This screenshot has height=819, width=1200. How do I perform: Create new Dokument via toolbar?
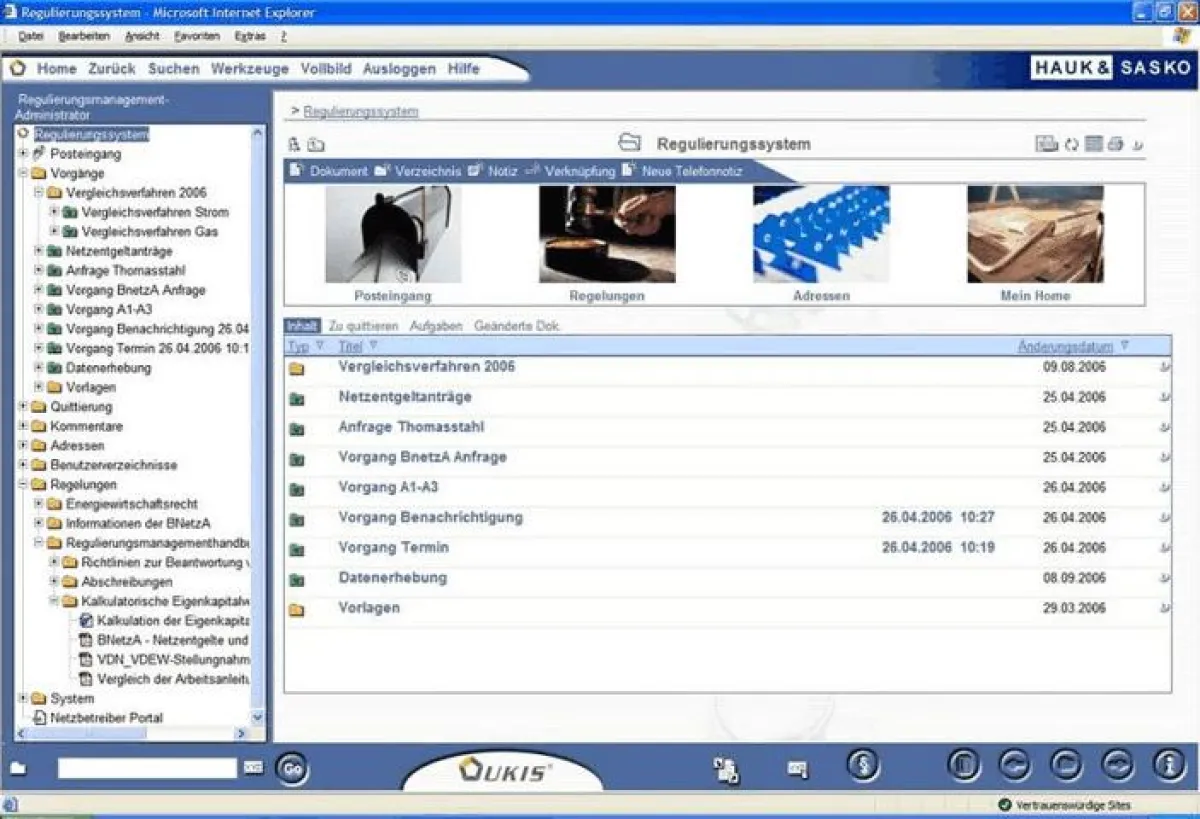329,171
